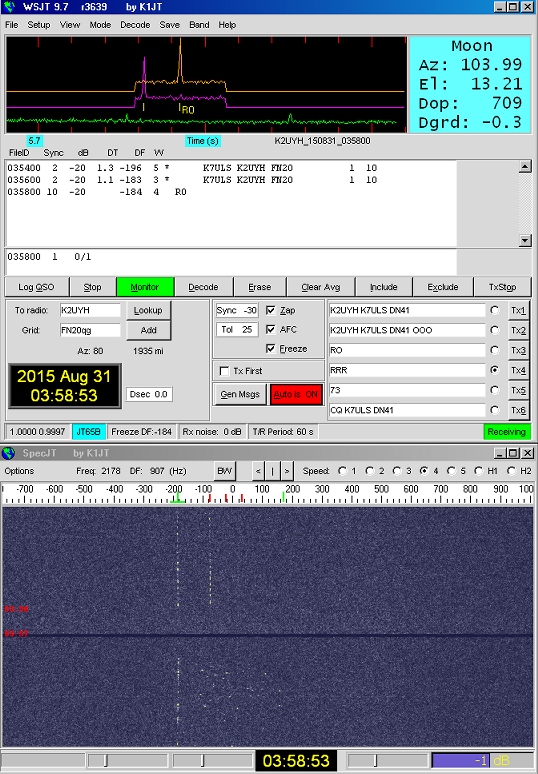Select radio button for RRR message
The height and width of the screenshot is (774, 538).
point(494,370)
